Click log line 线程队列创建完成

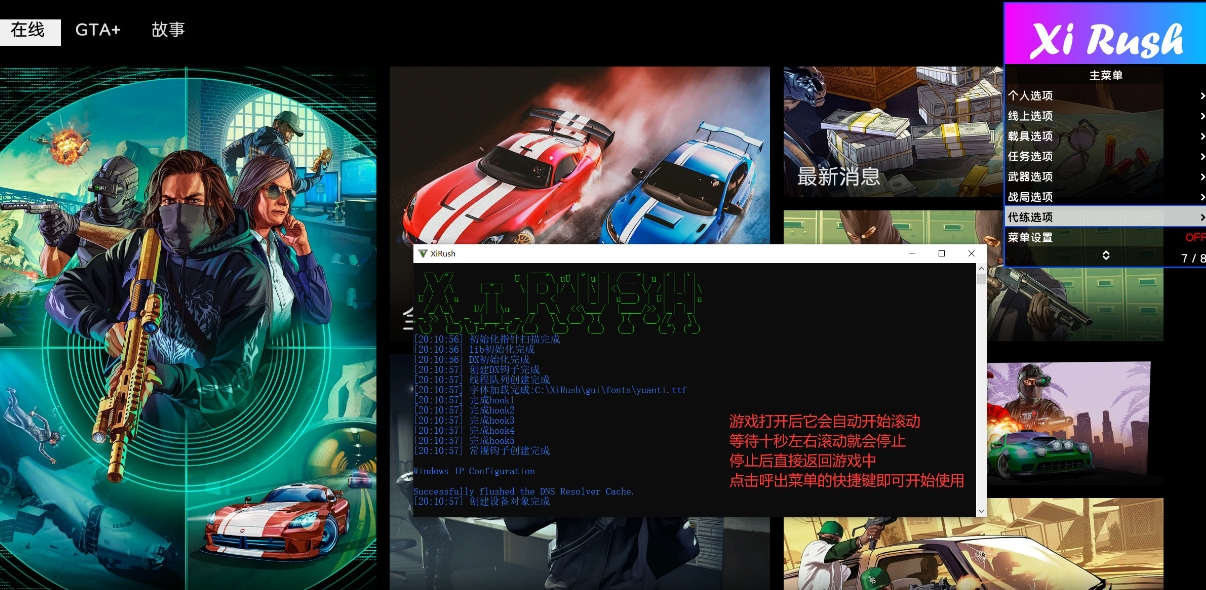click(x=482, y=380)
